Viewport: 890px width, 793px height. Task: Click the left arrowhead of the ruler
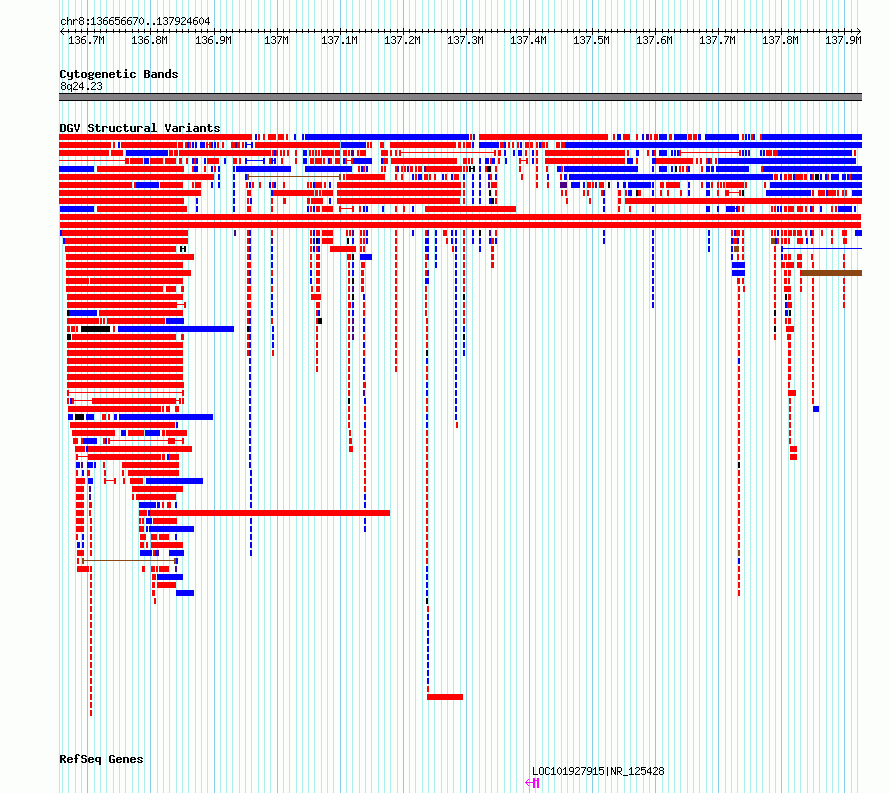tap(62, 31)
